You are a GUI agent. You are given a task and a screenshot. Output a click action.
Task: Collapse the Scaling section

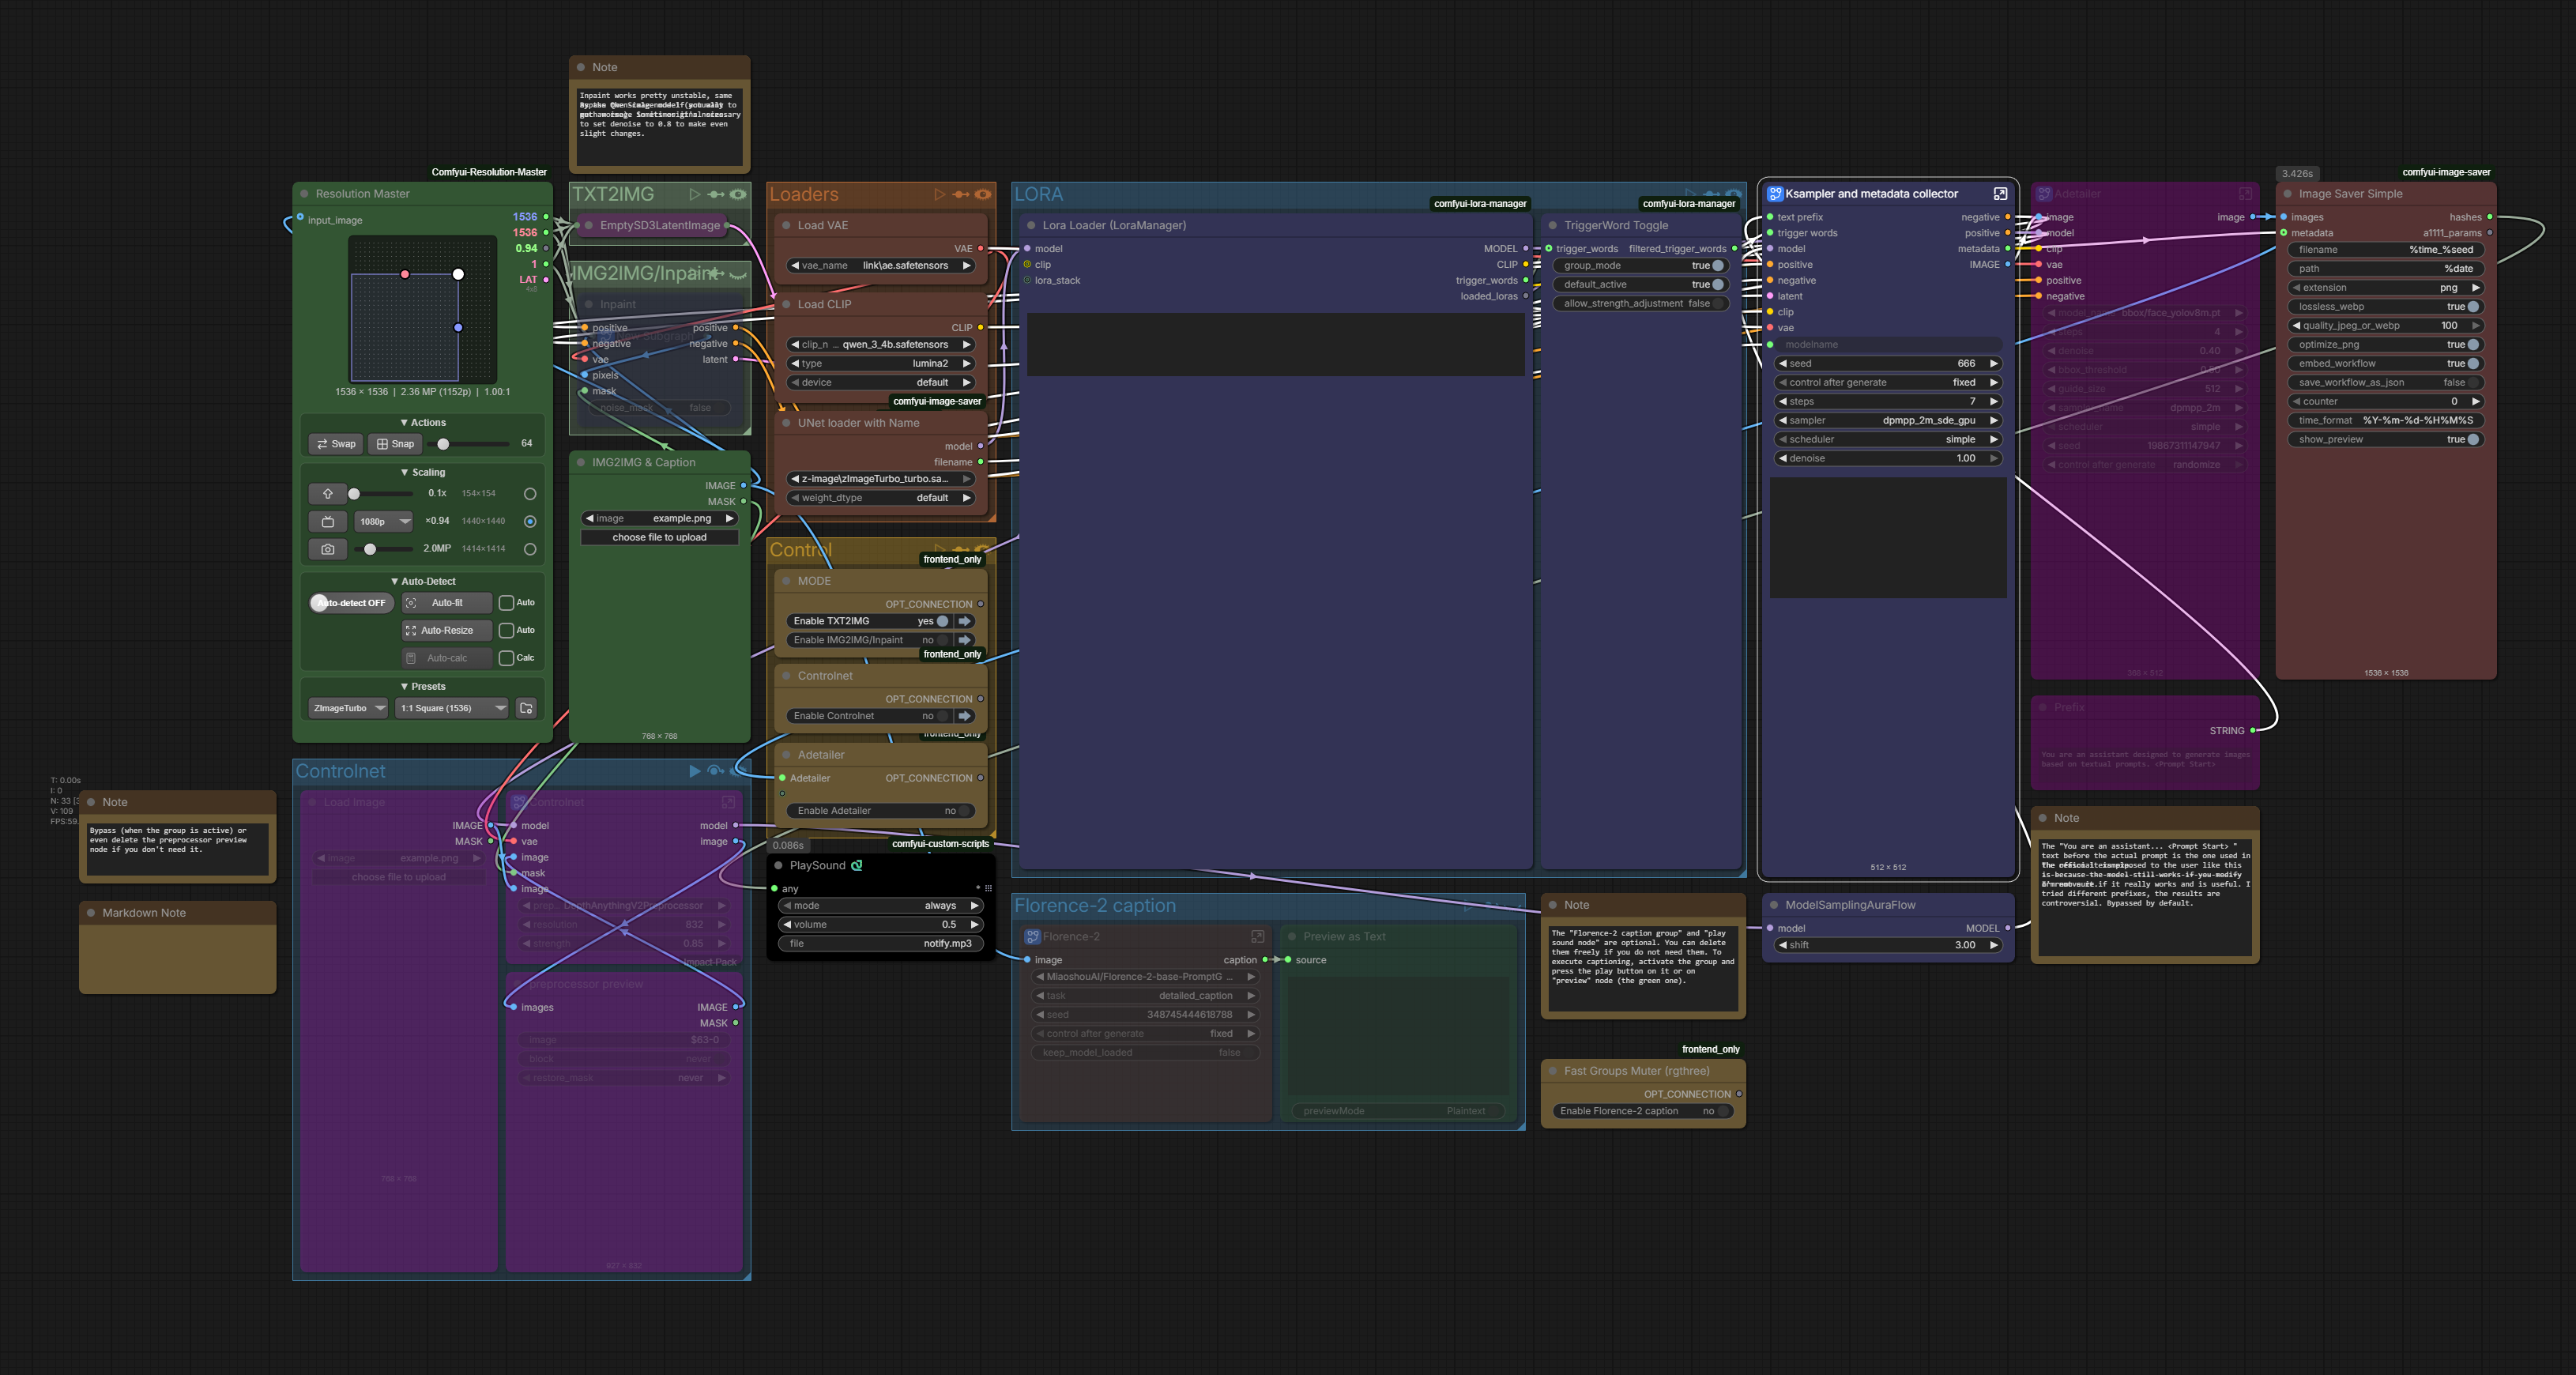tap(423, 473)
